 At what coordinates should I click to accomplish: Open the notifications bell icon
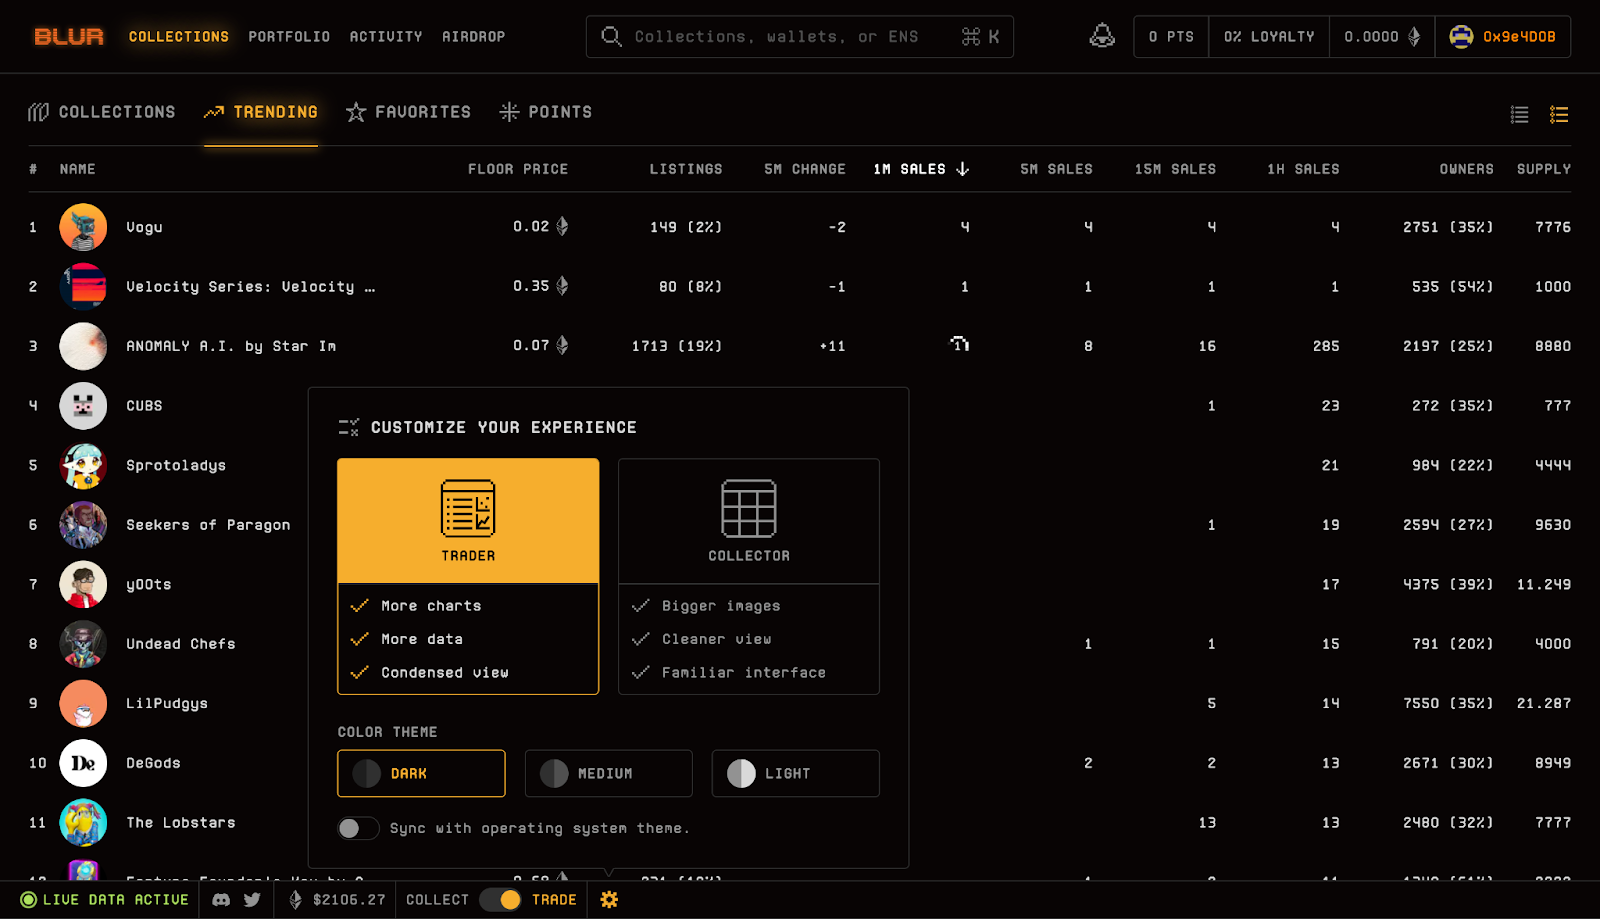(x=1102, y=36)
